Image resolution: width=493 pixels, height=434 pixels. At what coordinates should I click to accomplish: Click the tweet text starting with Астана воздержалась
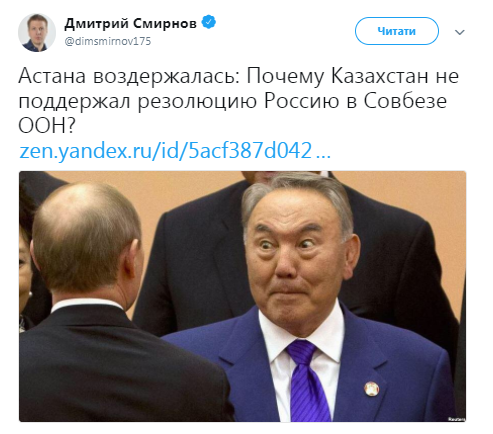pyautogui.click(x=238, y=101)
